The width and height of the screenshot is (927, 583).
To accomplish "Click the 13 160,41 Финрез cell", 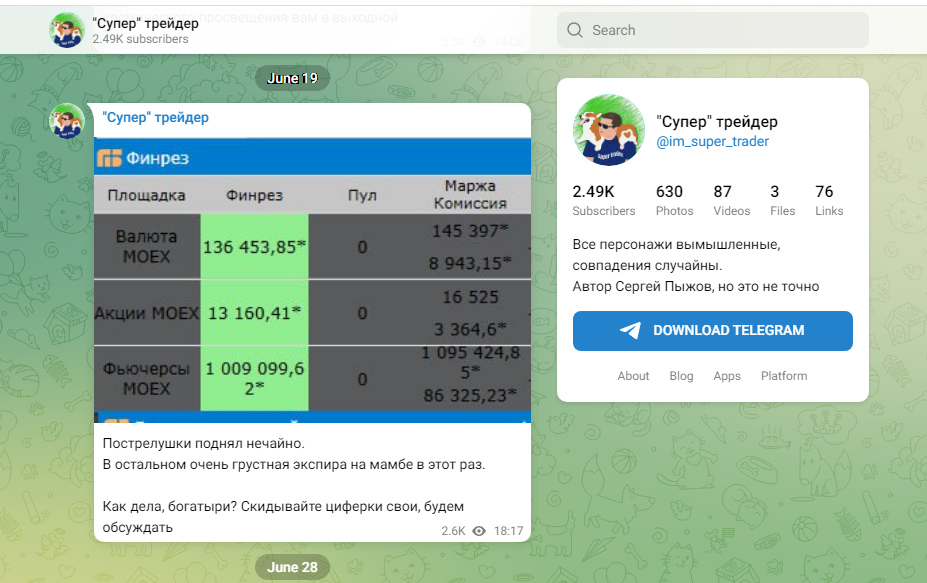I will (x=254, y=313).
